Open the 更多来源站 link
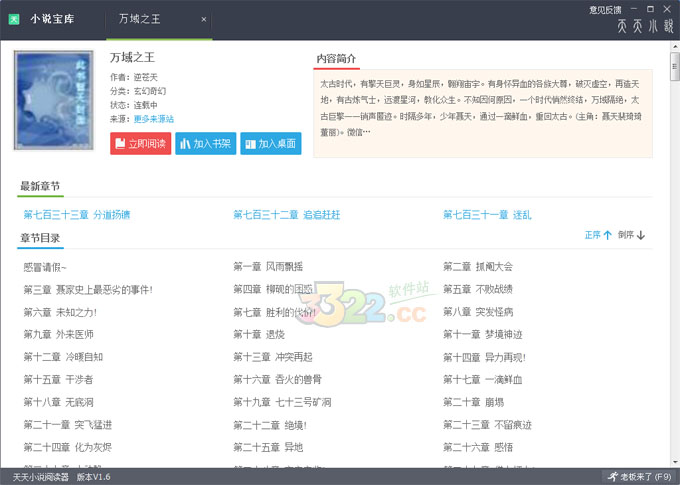Image resolution: width=680 pixels, height=485 pixels. 154,119
